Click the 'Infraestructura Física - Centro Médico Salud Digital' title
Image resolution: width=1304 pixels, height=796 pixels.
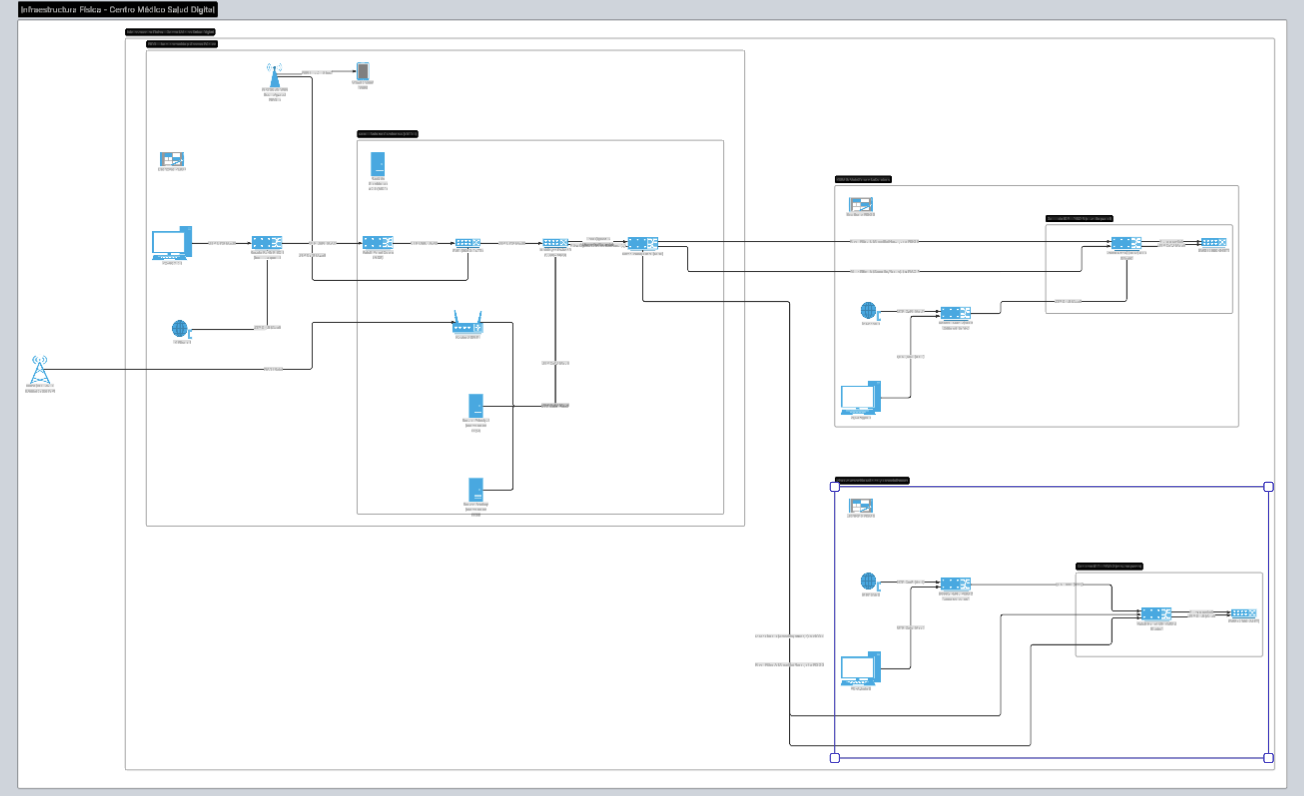point(118,9)
